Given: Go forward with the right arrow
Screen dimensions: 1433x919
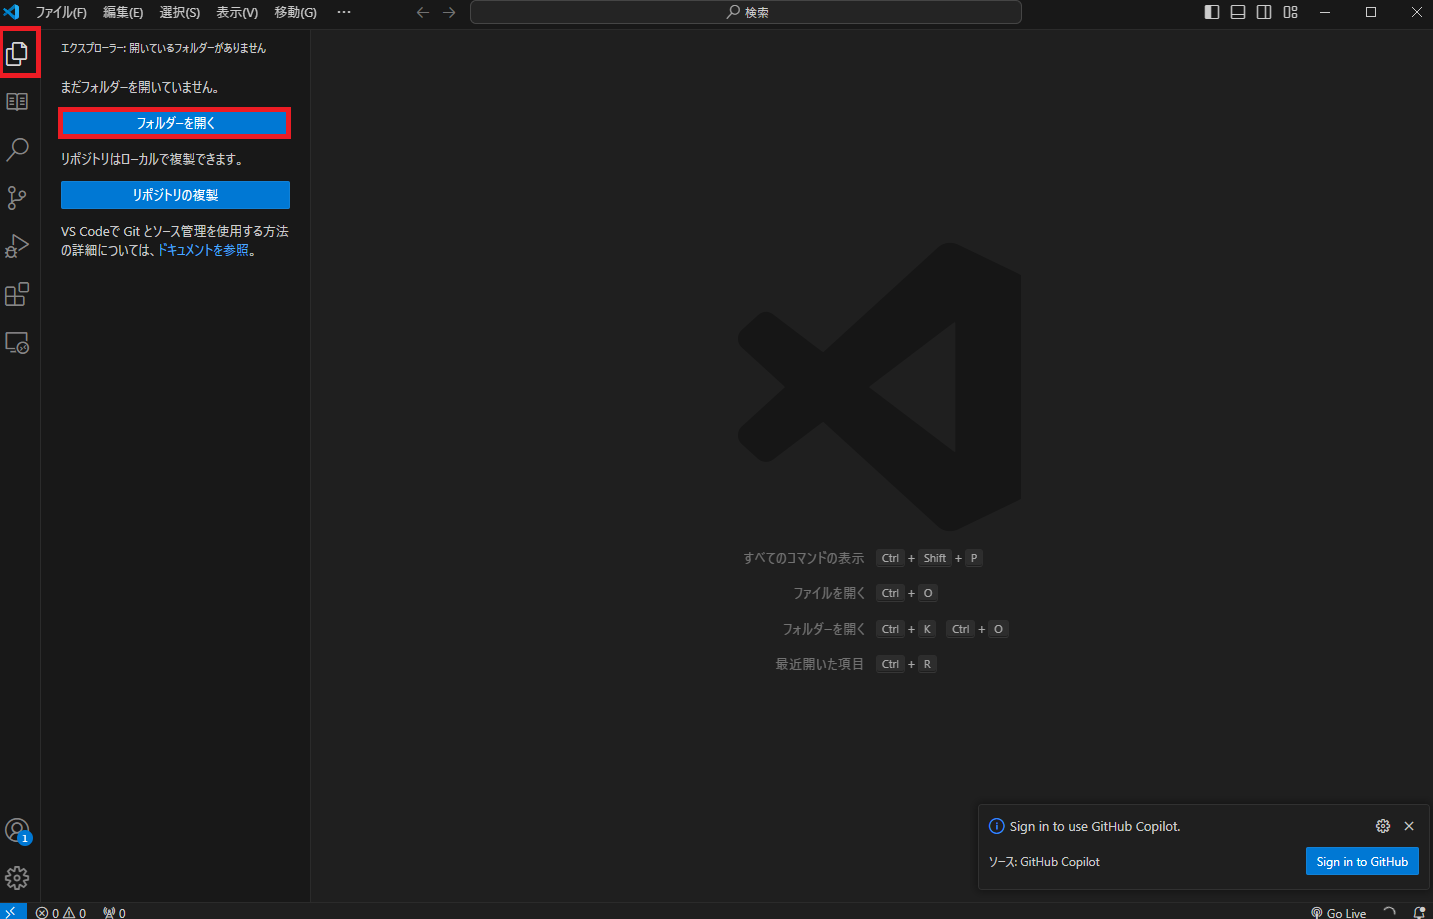Looking at the screenshot, I should [449, 12].
